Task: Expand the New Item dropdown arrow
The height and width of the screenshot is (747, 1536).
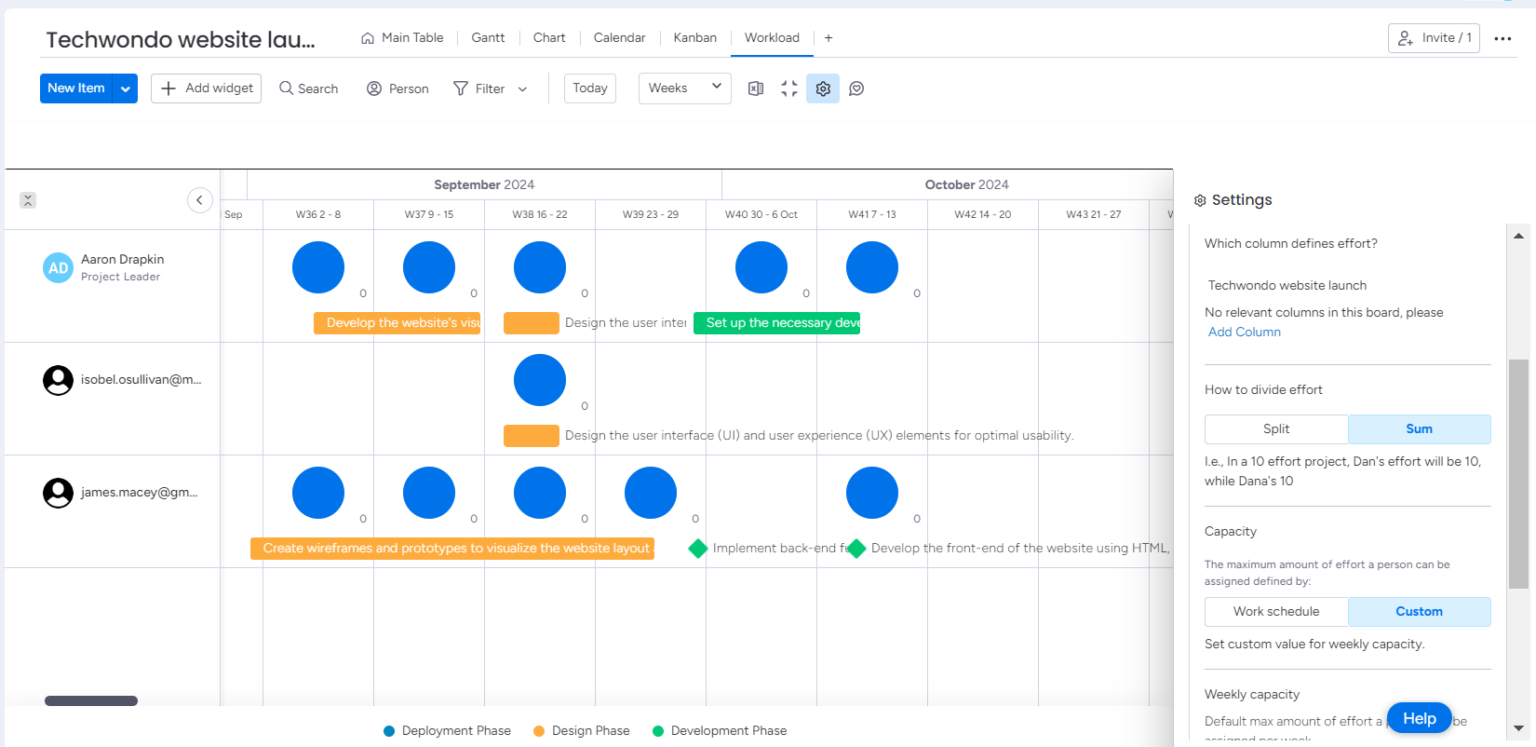Action: click(x=124, y=88)
